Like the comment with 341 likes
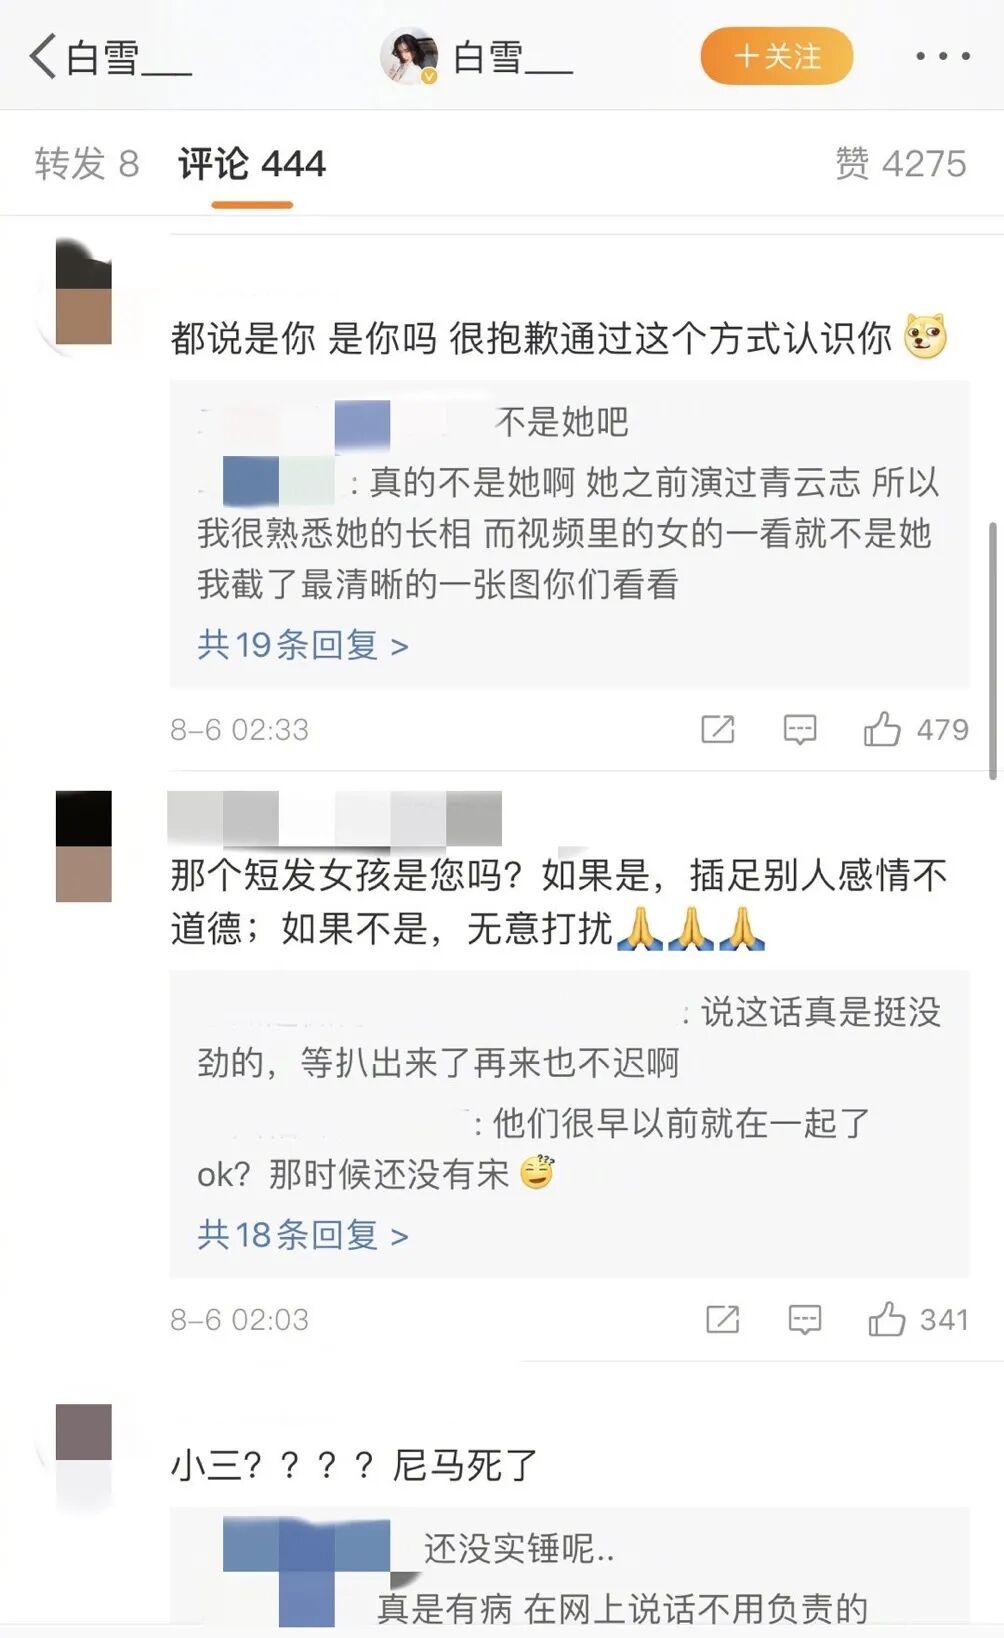Viewport: 1004px width, 1638px height. (886, 1319)
